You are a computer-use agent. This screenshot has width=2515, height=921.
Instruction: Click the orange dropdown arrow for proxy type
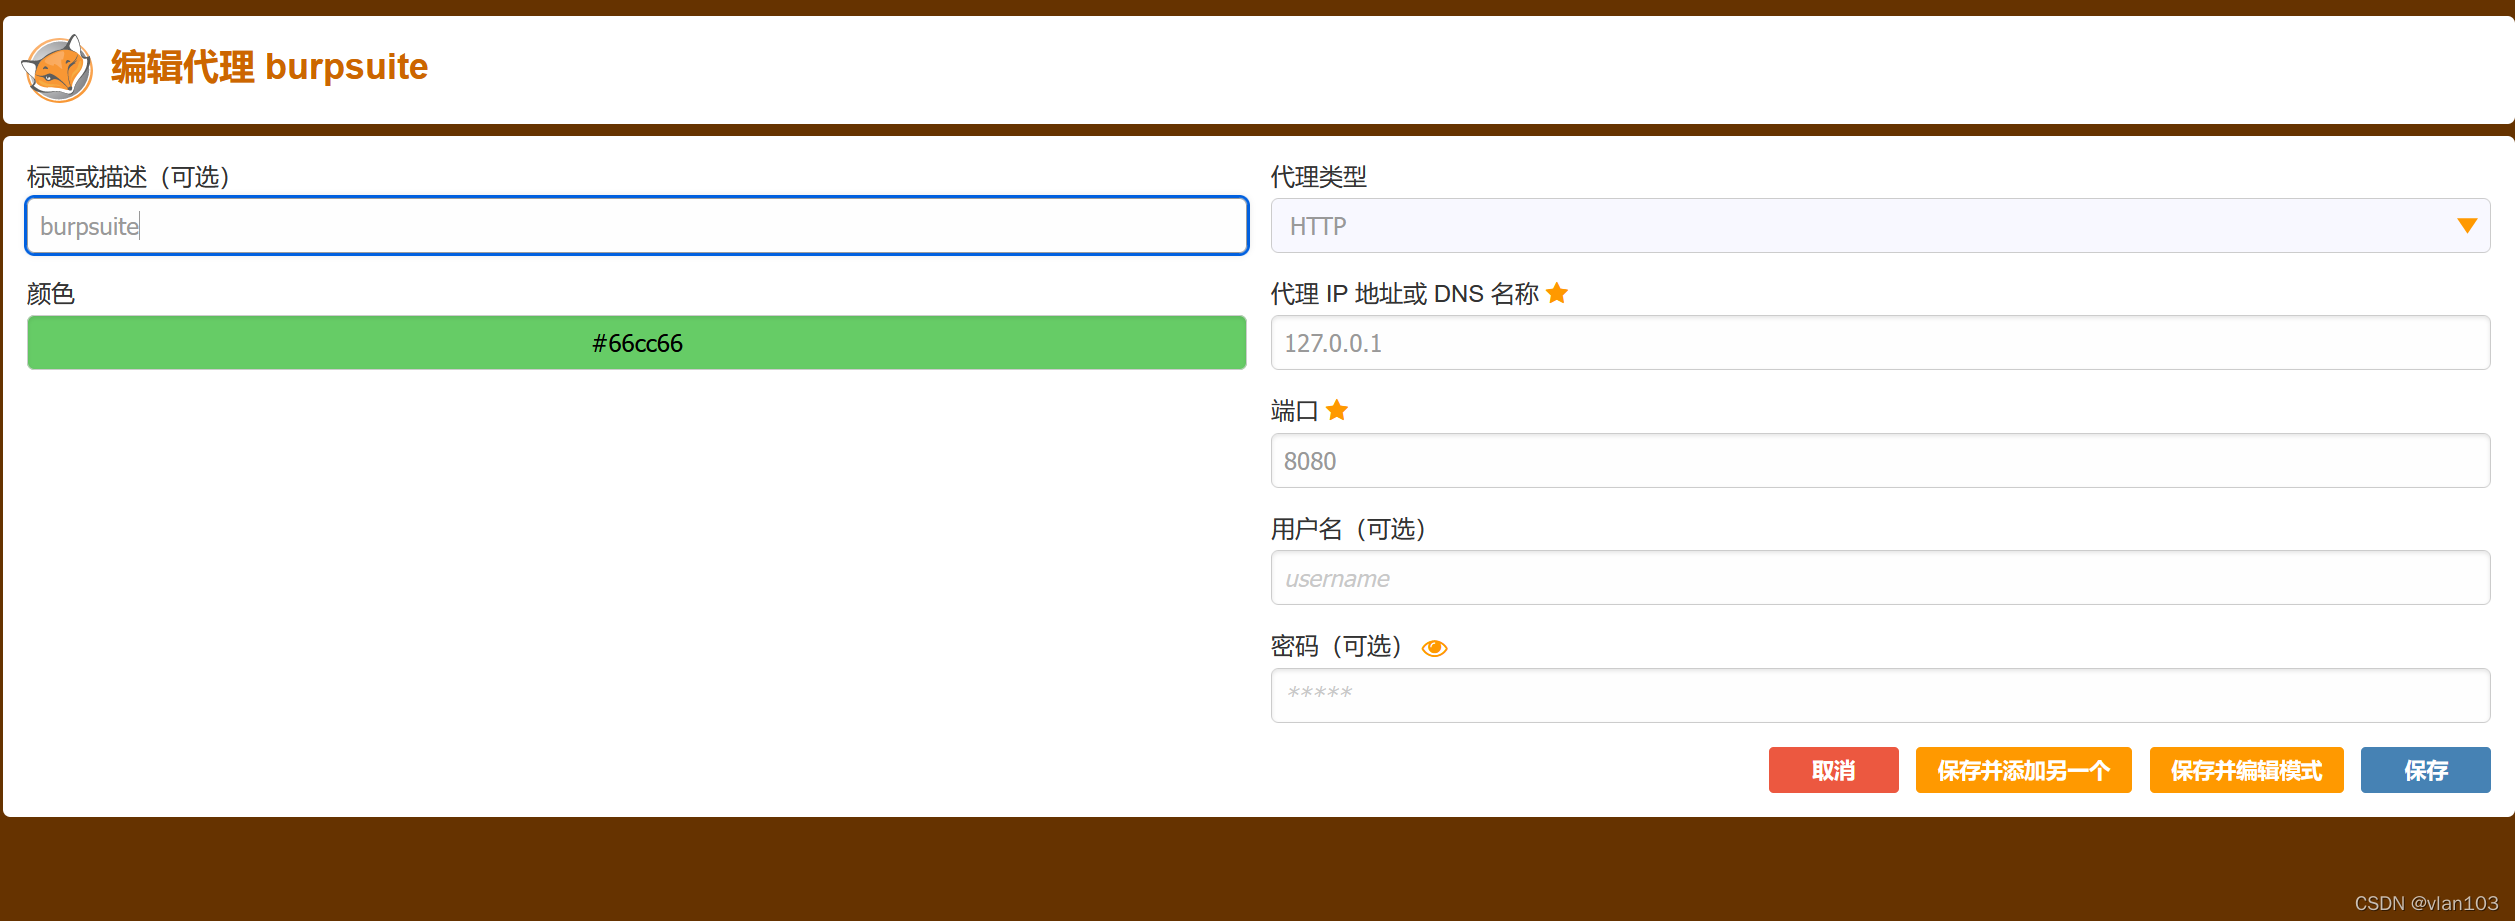pyautogui.click(x=2467, y=226)
